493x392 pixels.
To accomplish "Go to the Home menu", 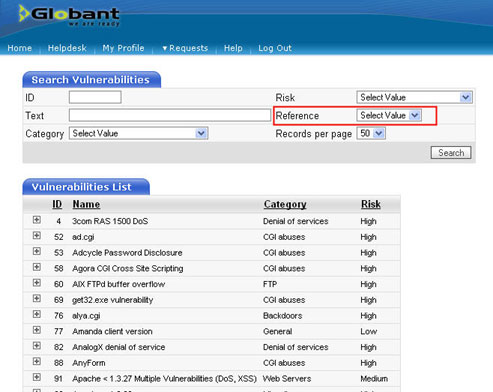I will click(20, 48).
